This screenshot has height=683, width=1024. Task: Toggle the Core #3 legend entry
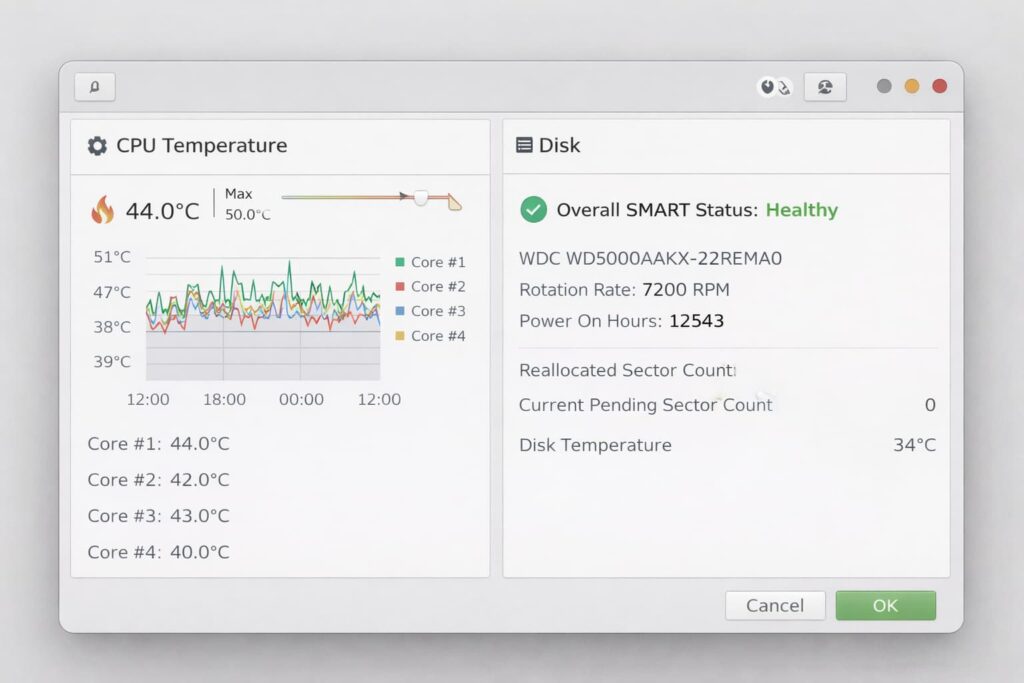pos(430,311)
